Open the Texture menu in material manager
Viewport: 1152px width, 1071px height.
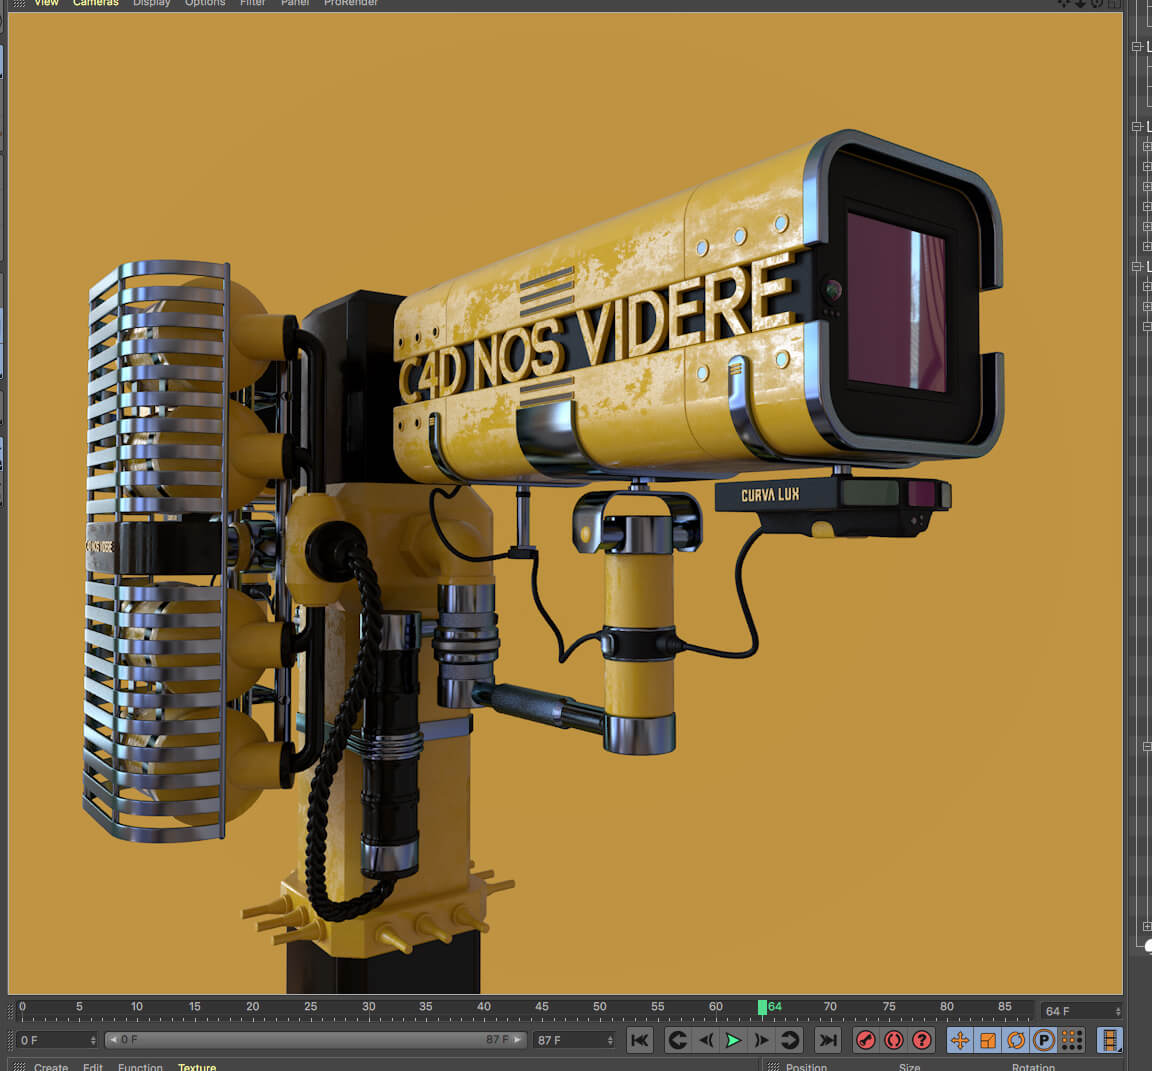click(197, 1067)
